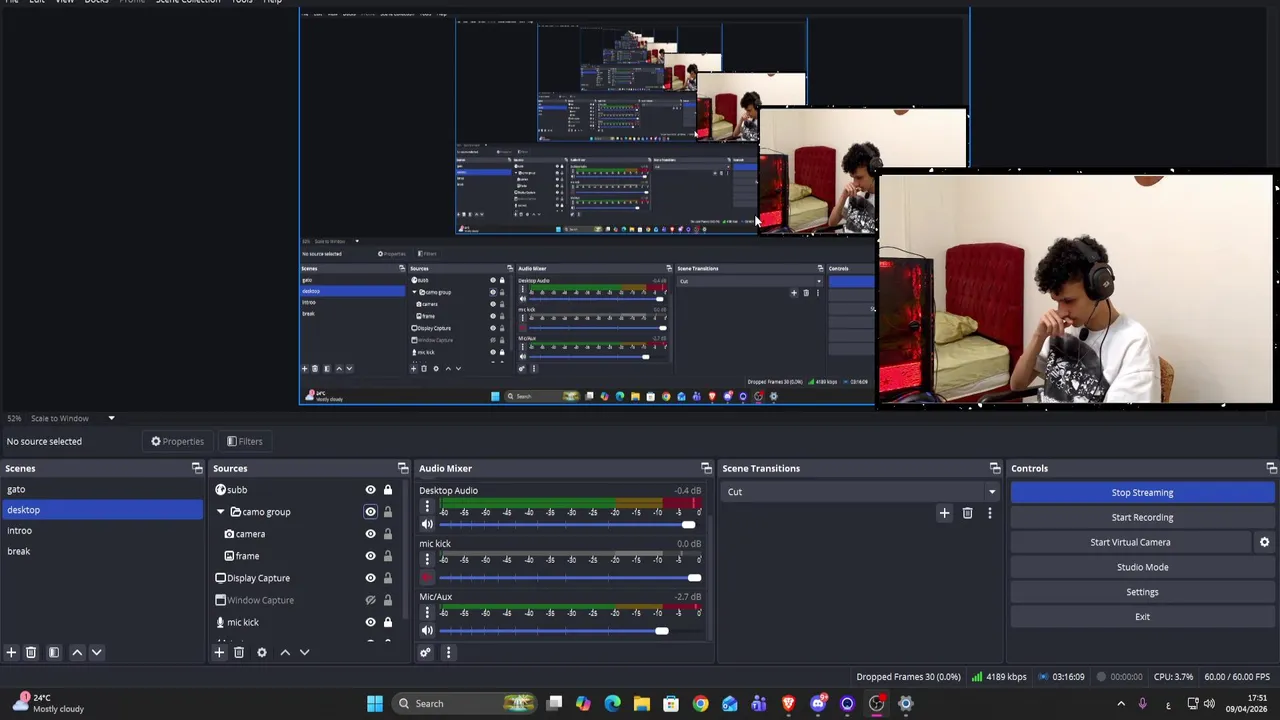The width and height of the screenshot is (1280, 720).
Task: Add a new scene with the plus icon
Action: [x=11, y=652]
